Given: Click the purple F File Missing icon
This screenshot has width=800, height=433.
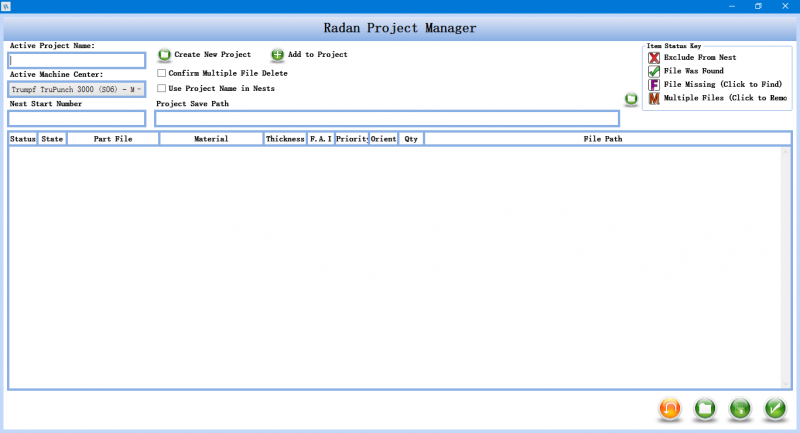Looking at the screenshot, I should click(x=654, y=85).
